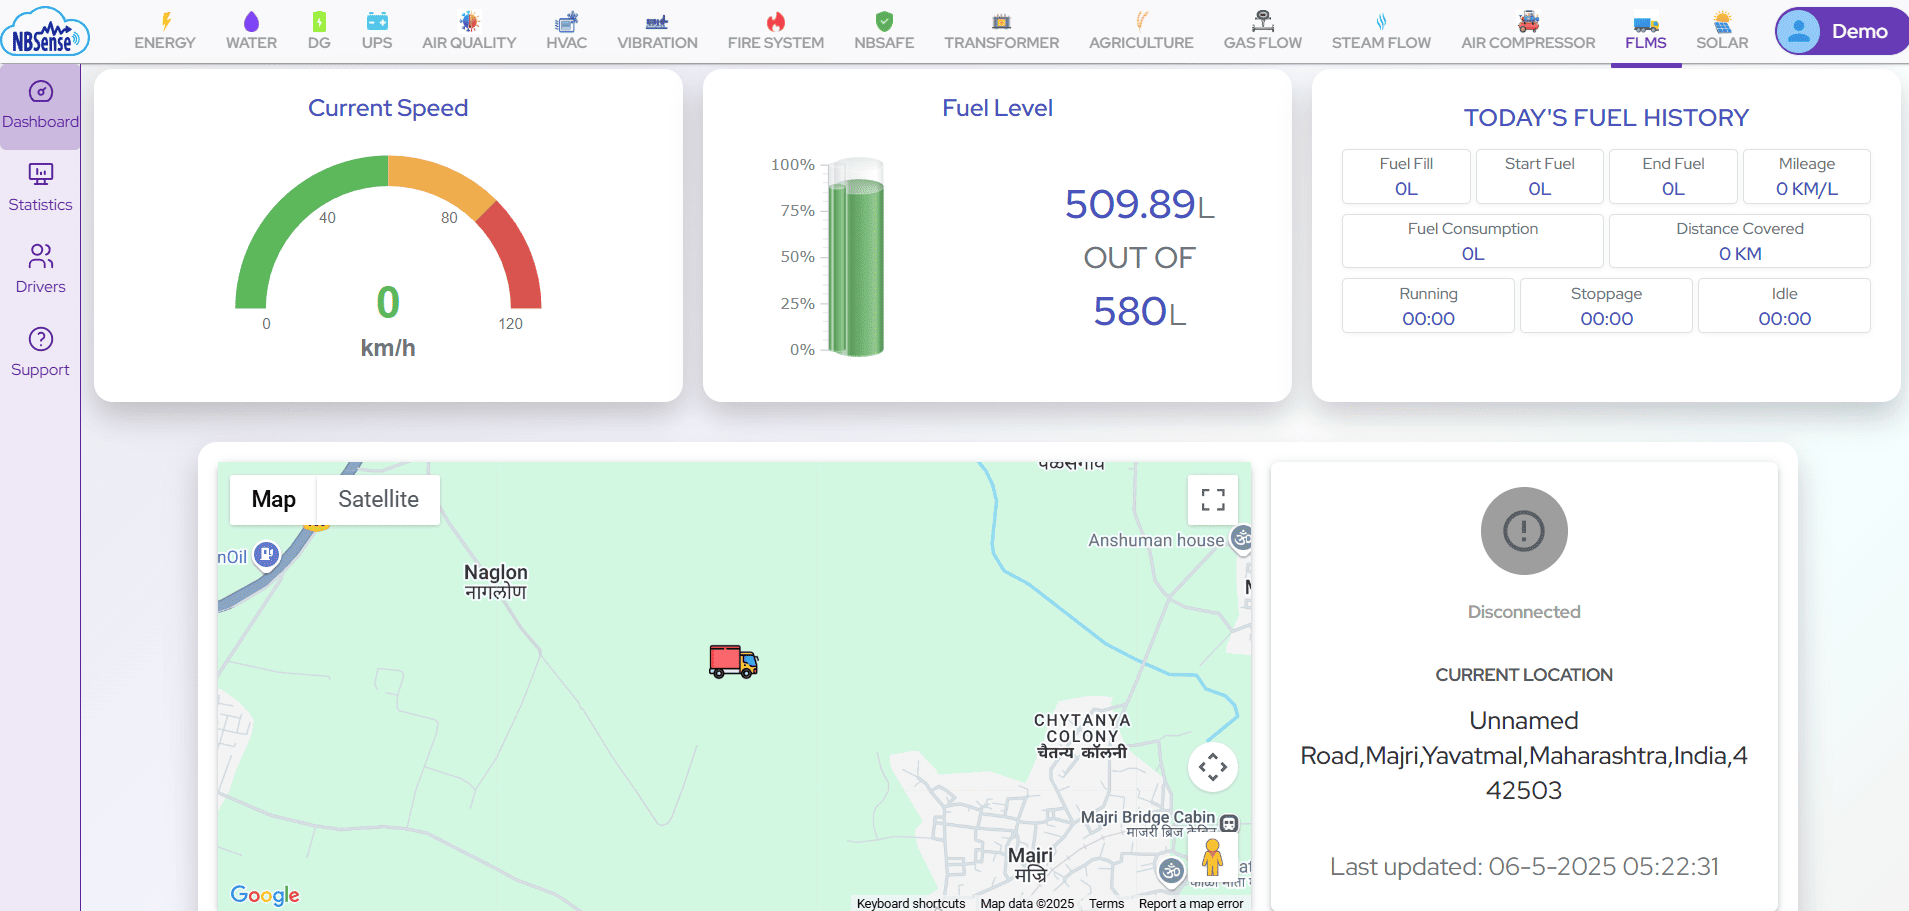Click Report a map error link
The height and width of the screenshot is (911, 1909).
click(1191, 903)
